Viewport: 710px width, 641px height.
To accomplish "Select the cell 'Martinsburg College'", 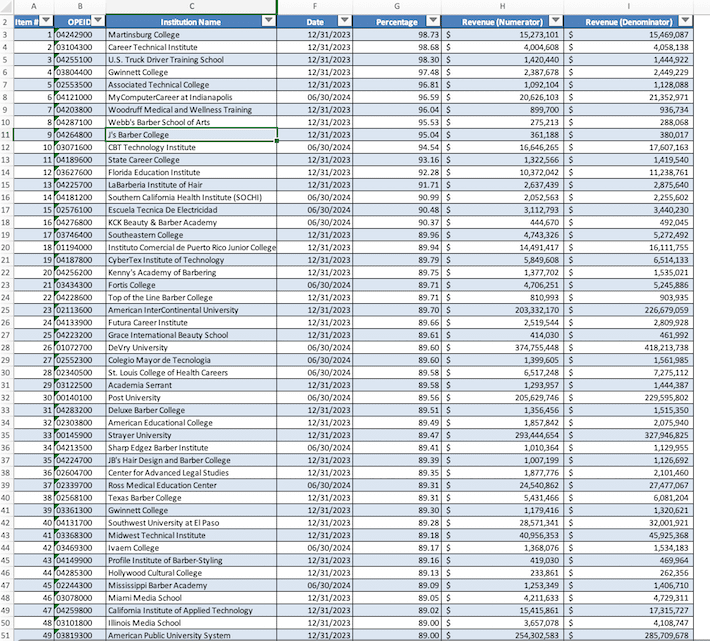I will pos(191,35).
